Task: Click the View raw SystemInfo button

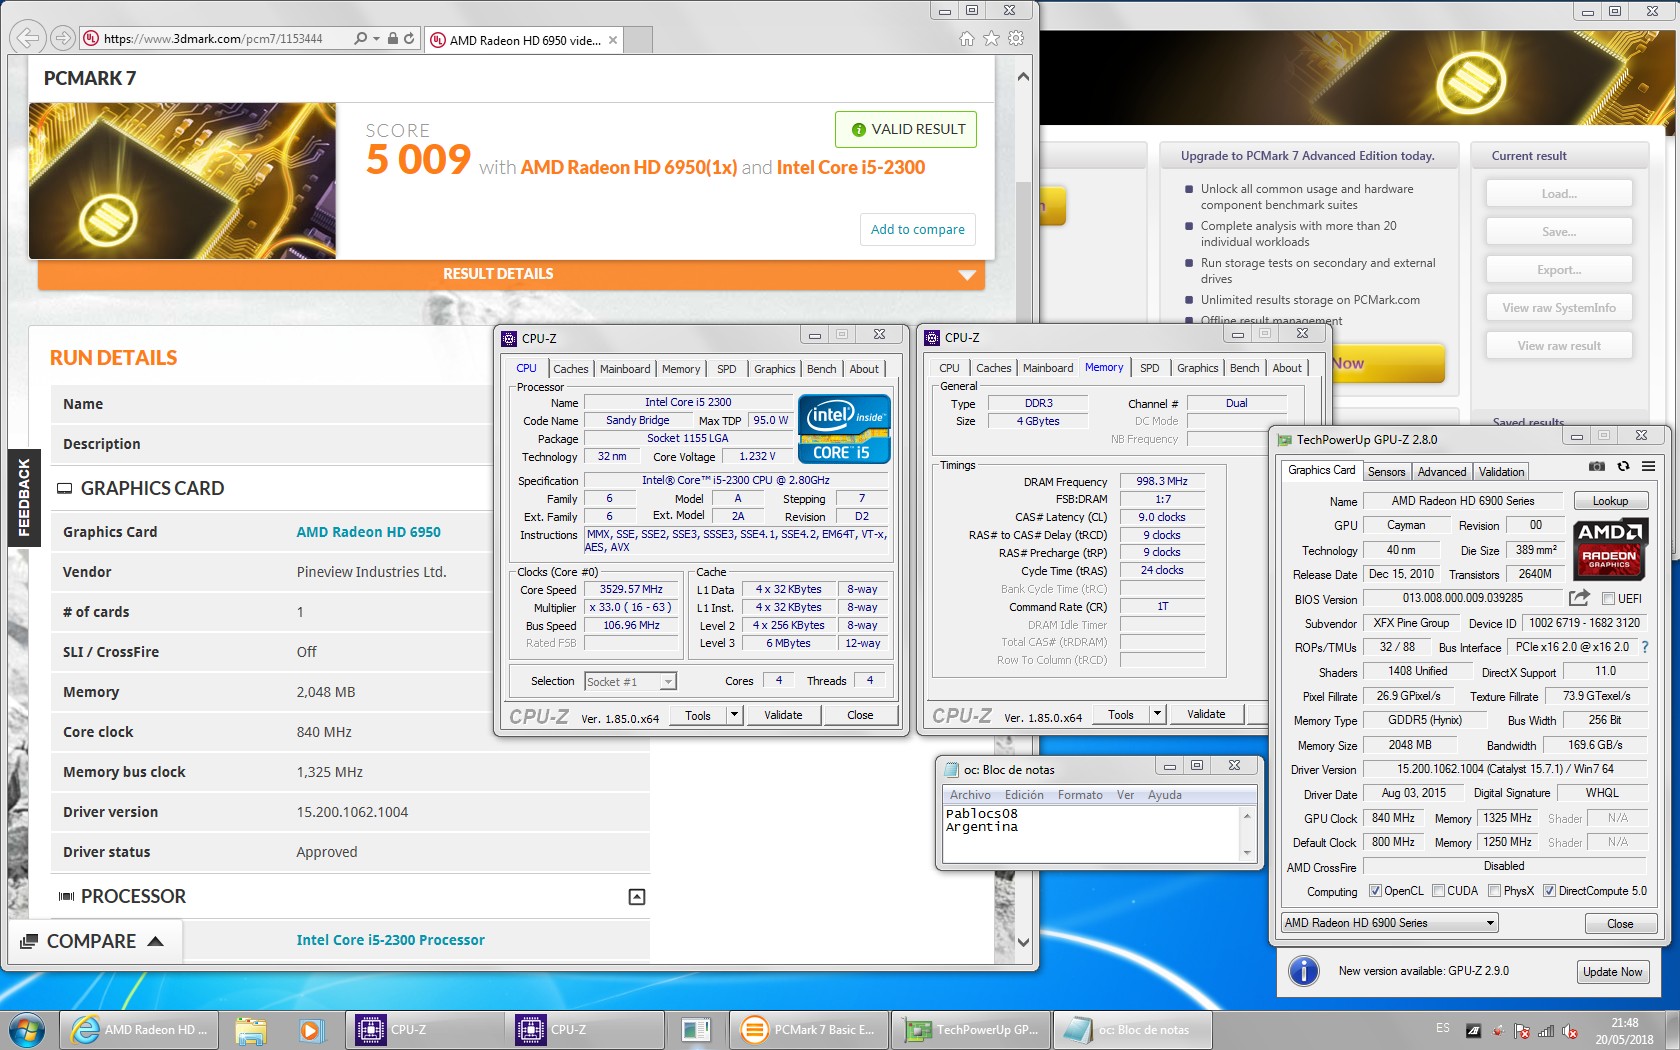Action: coord(1558,308)
